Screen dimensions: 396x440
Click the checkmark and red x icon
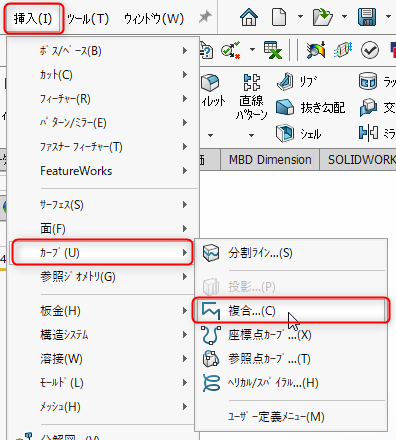coord(231,50)
